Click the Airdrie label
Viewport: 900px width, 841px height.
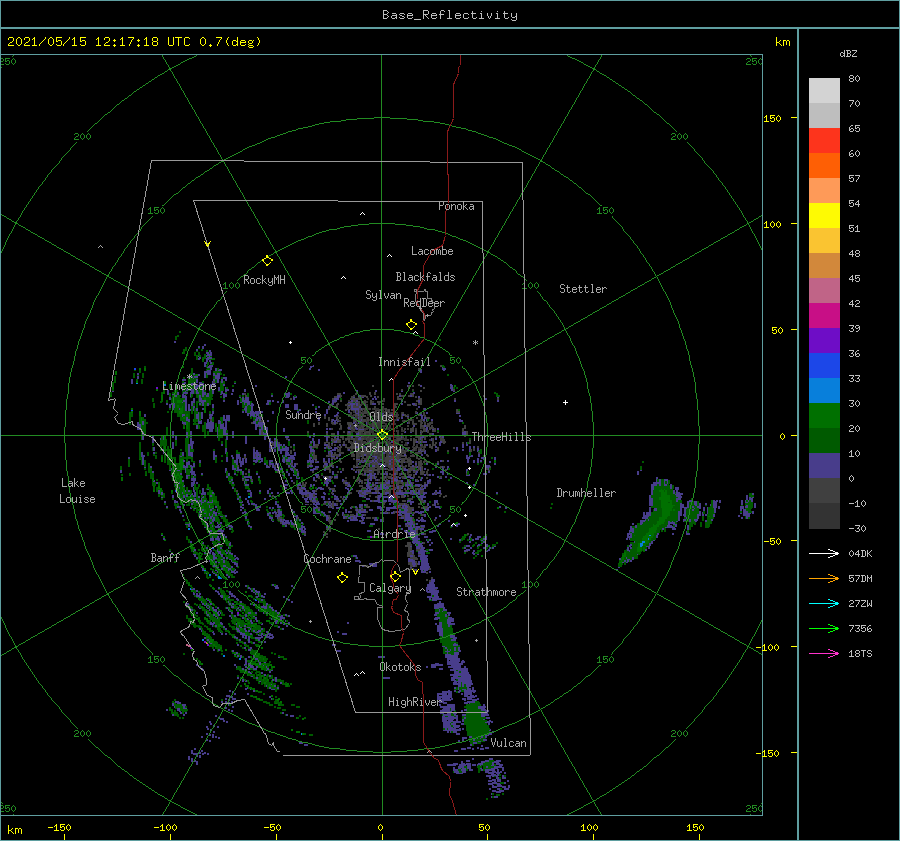tap(394, 534)
